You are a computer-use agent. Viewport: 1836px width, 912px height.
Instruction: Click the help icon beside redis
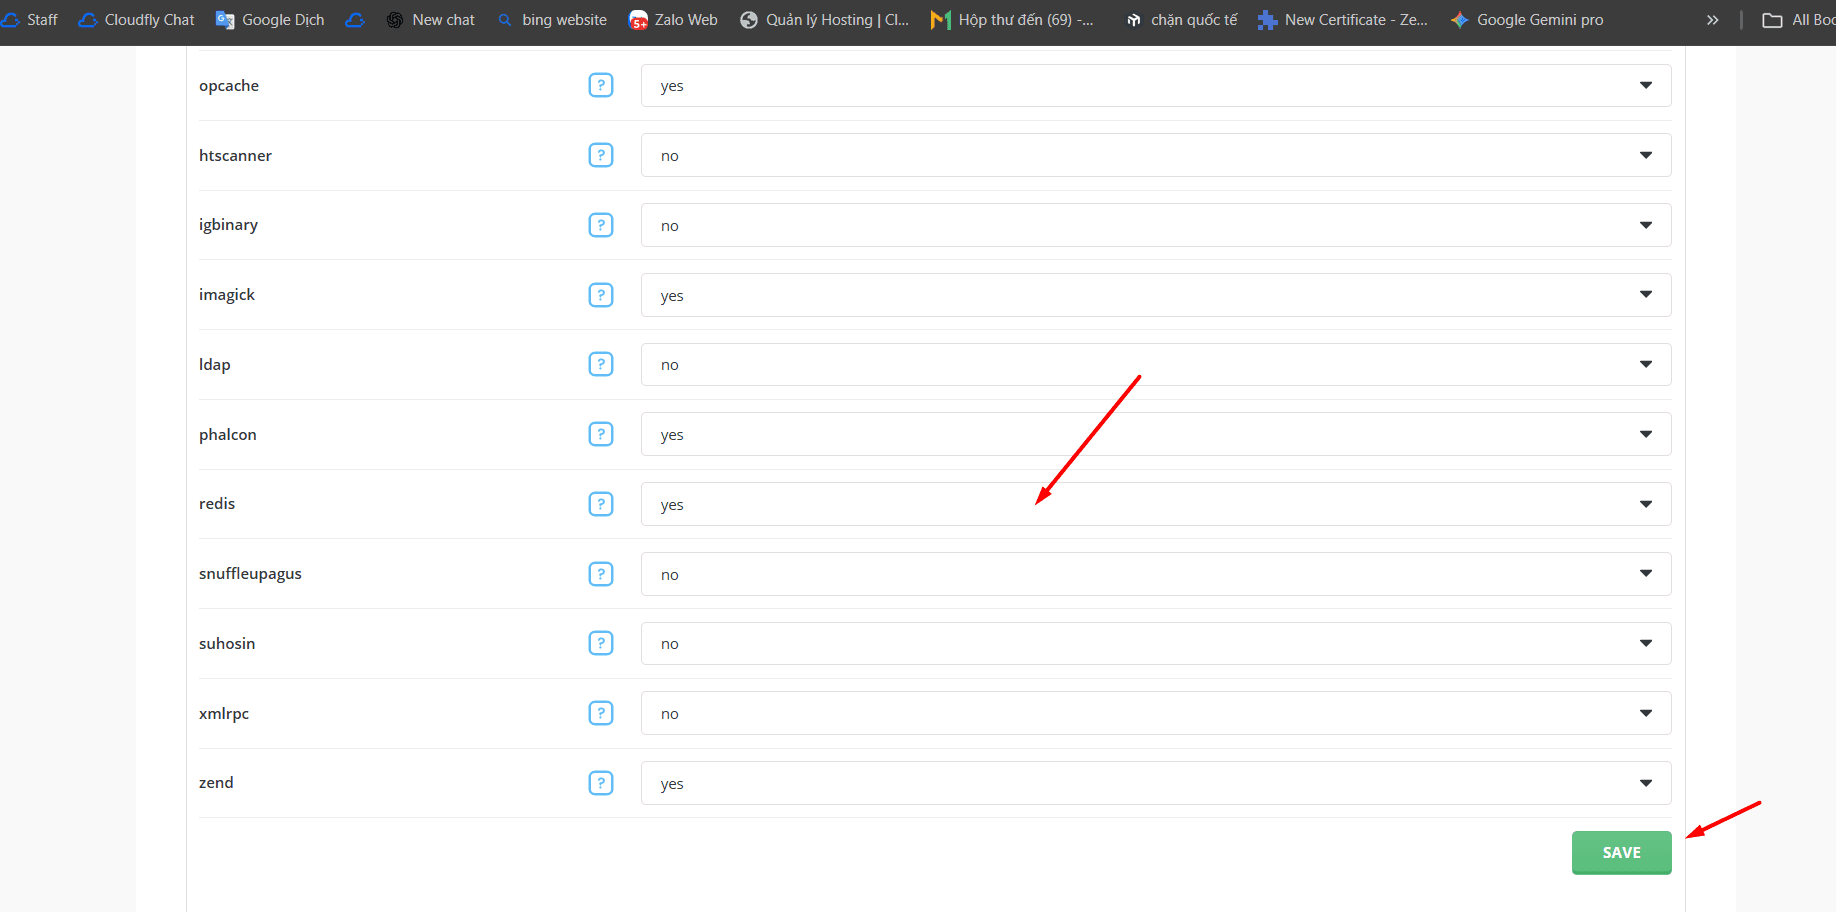click(x=600, y=504)
